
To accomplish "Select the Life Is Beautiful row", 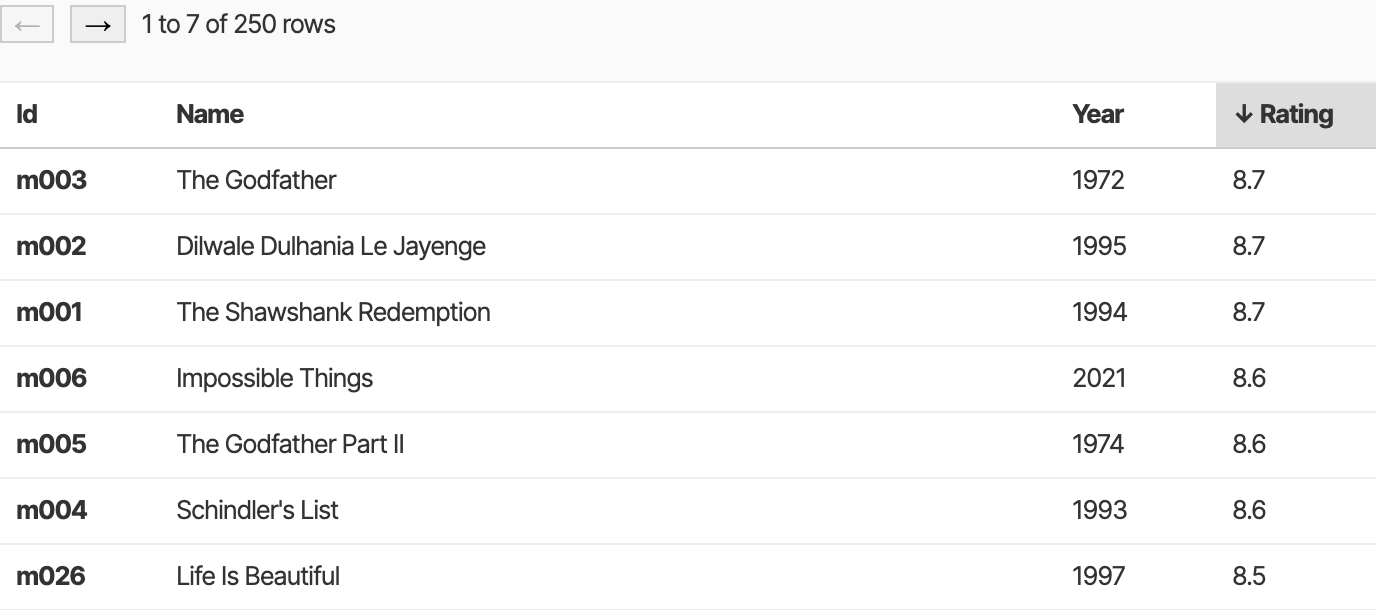I will 258,576.
